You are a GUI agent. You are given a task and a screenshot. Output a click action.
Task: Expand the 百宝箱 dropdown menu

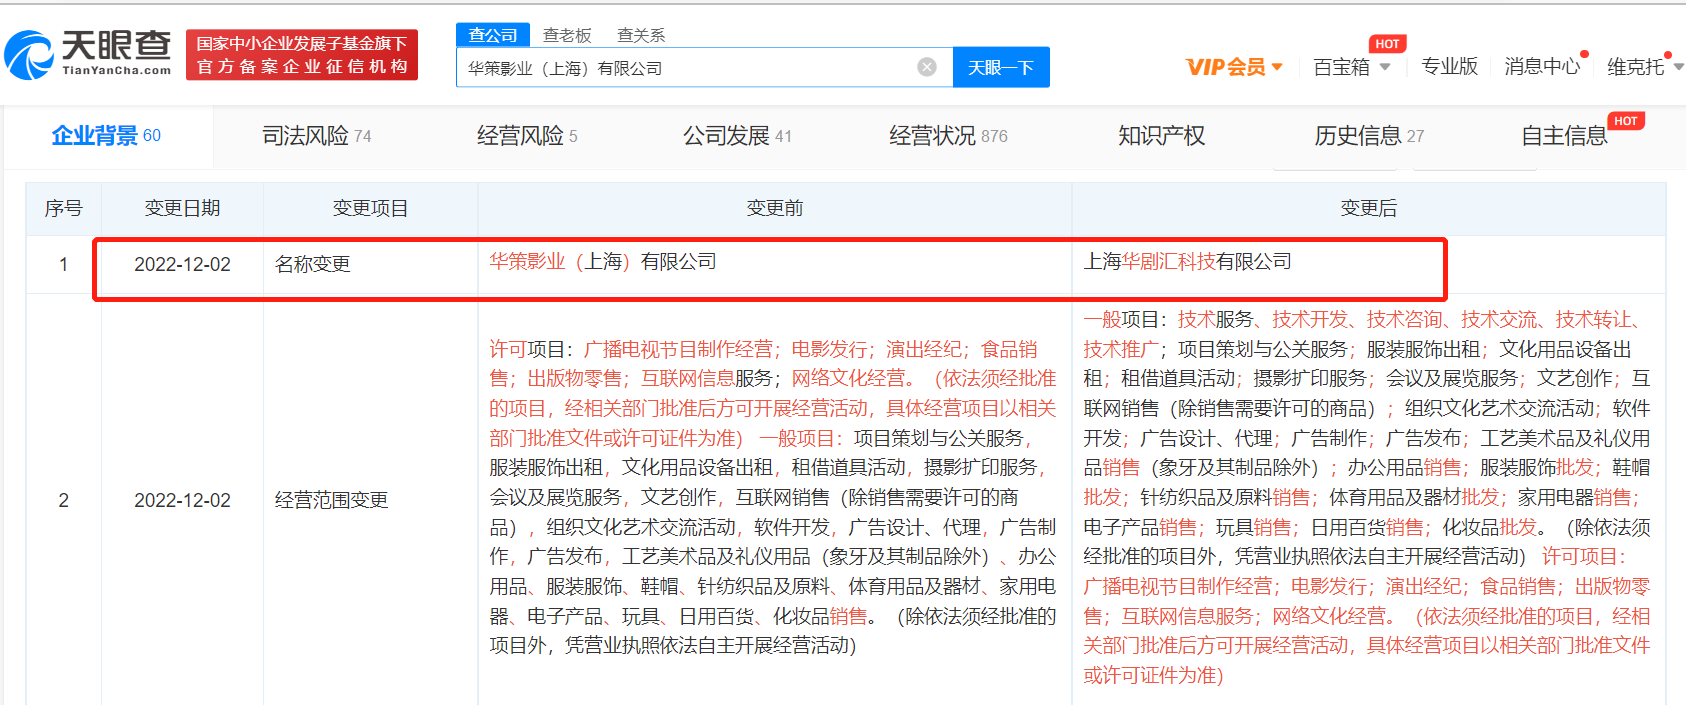(1352, 67)
